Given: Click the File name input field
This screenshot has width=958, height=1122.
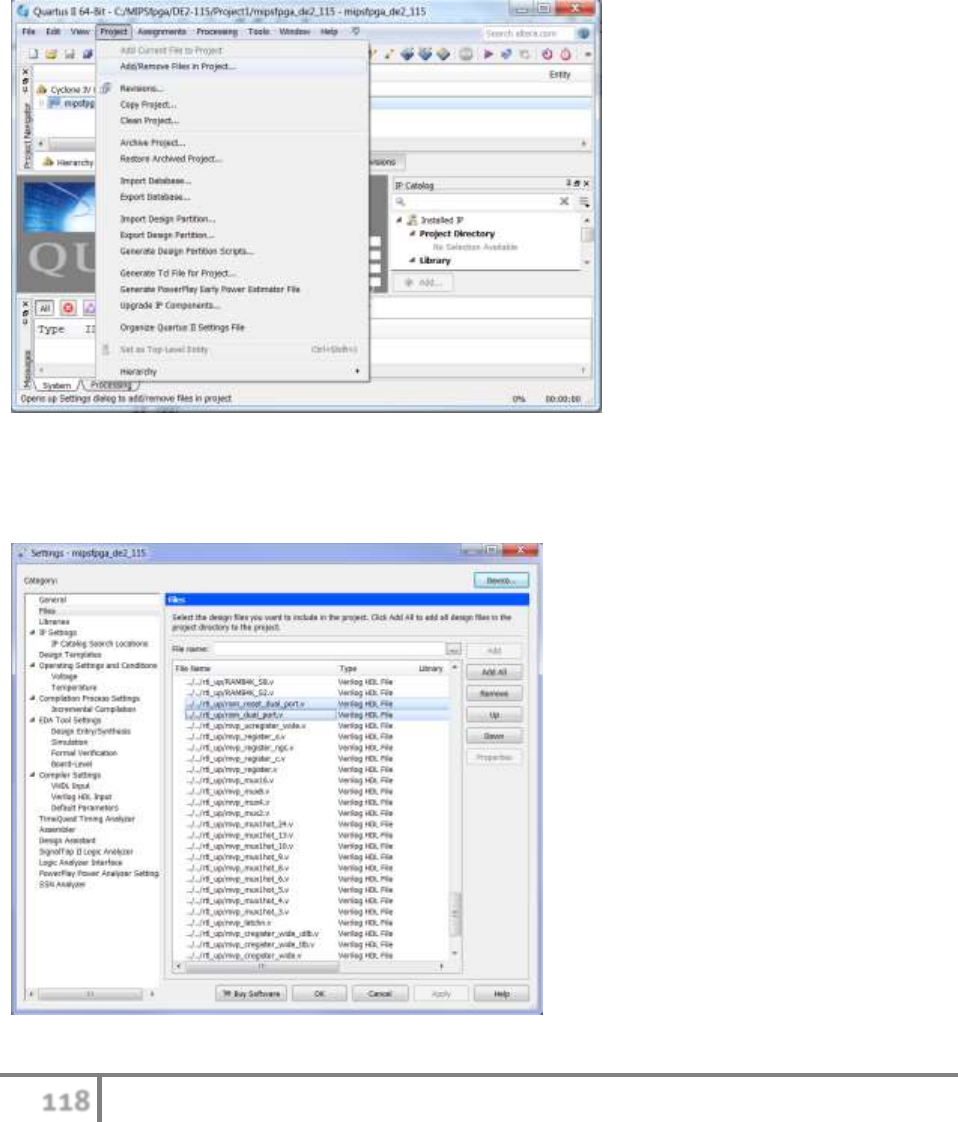Looking at the screenshot, I should pyautogui.click(x=328, y=649).
